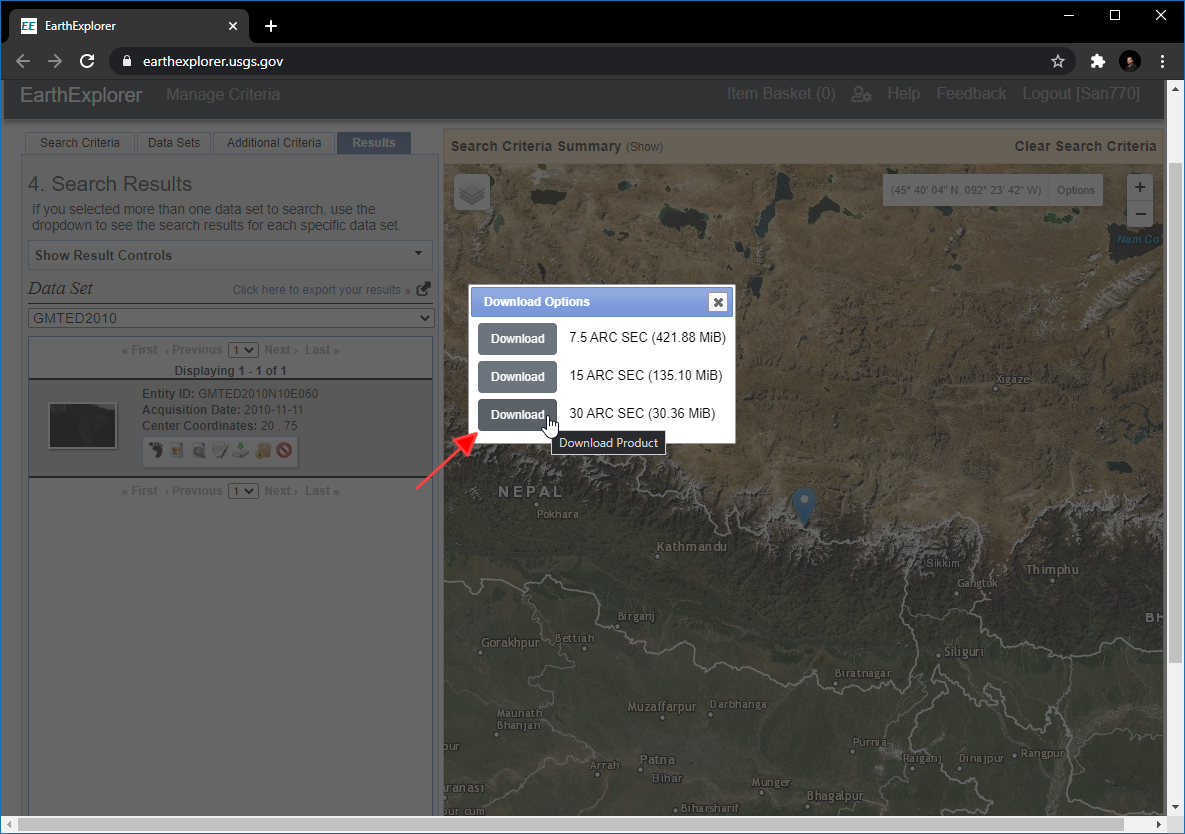Viewport: 1185px width, 834px height.
Task: Open the map layers icon
Action: (x=472, y=193)
